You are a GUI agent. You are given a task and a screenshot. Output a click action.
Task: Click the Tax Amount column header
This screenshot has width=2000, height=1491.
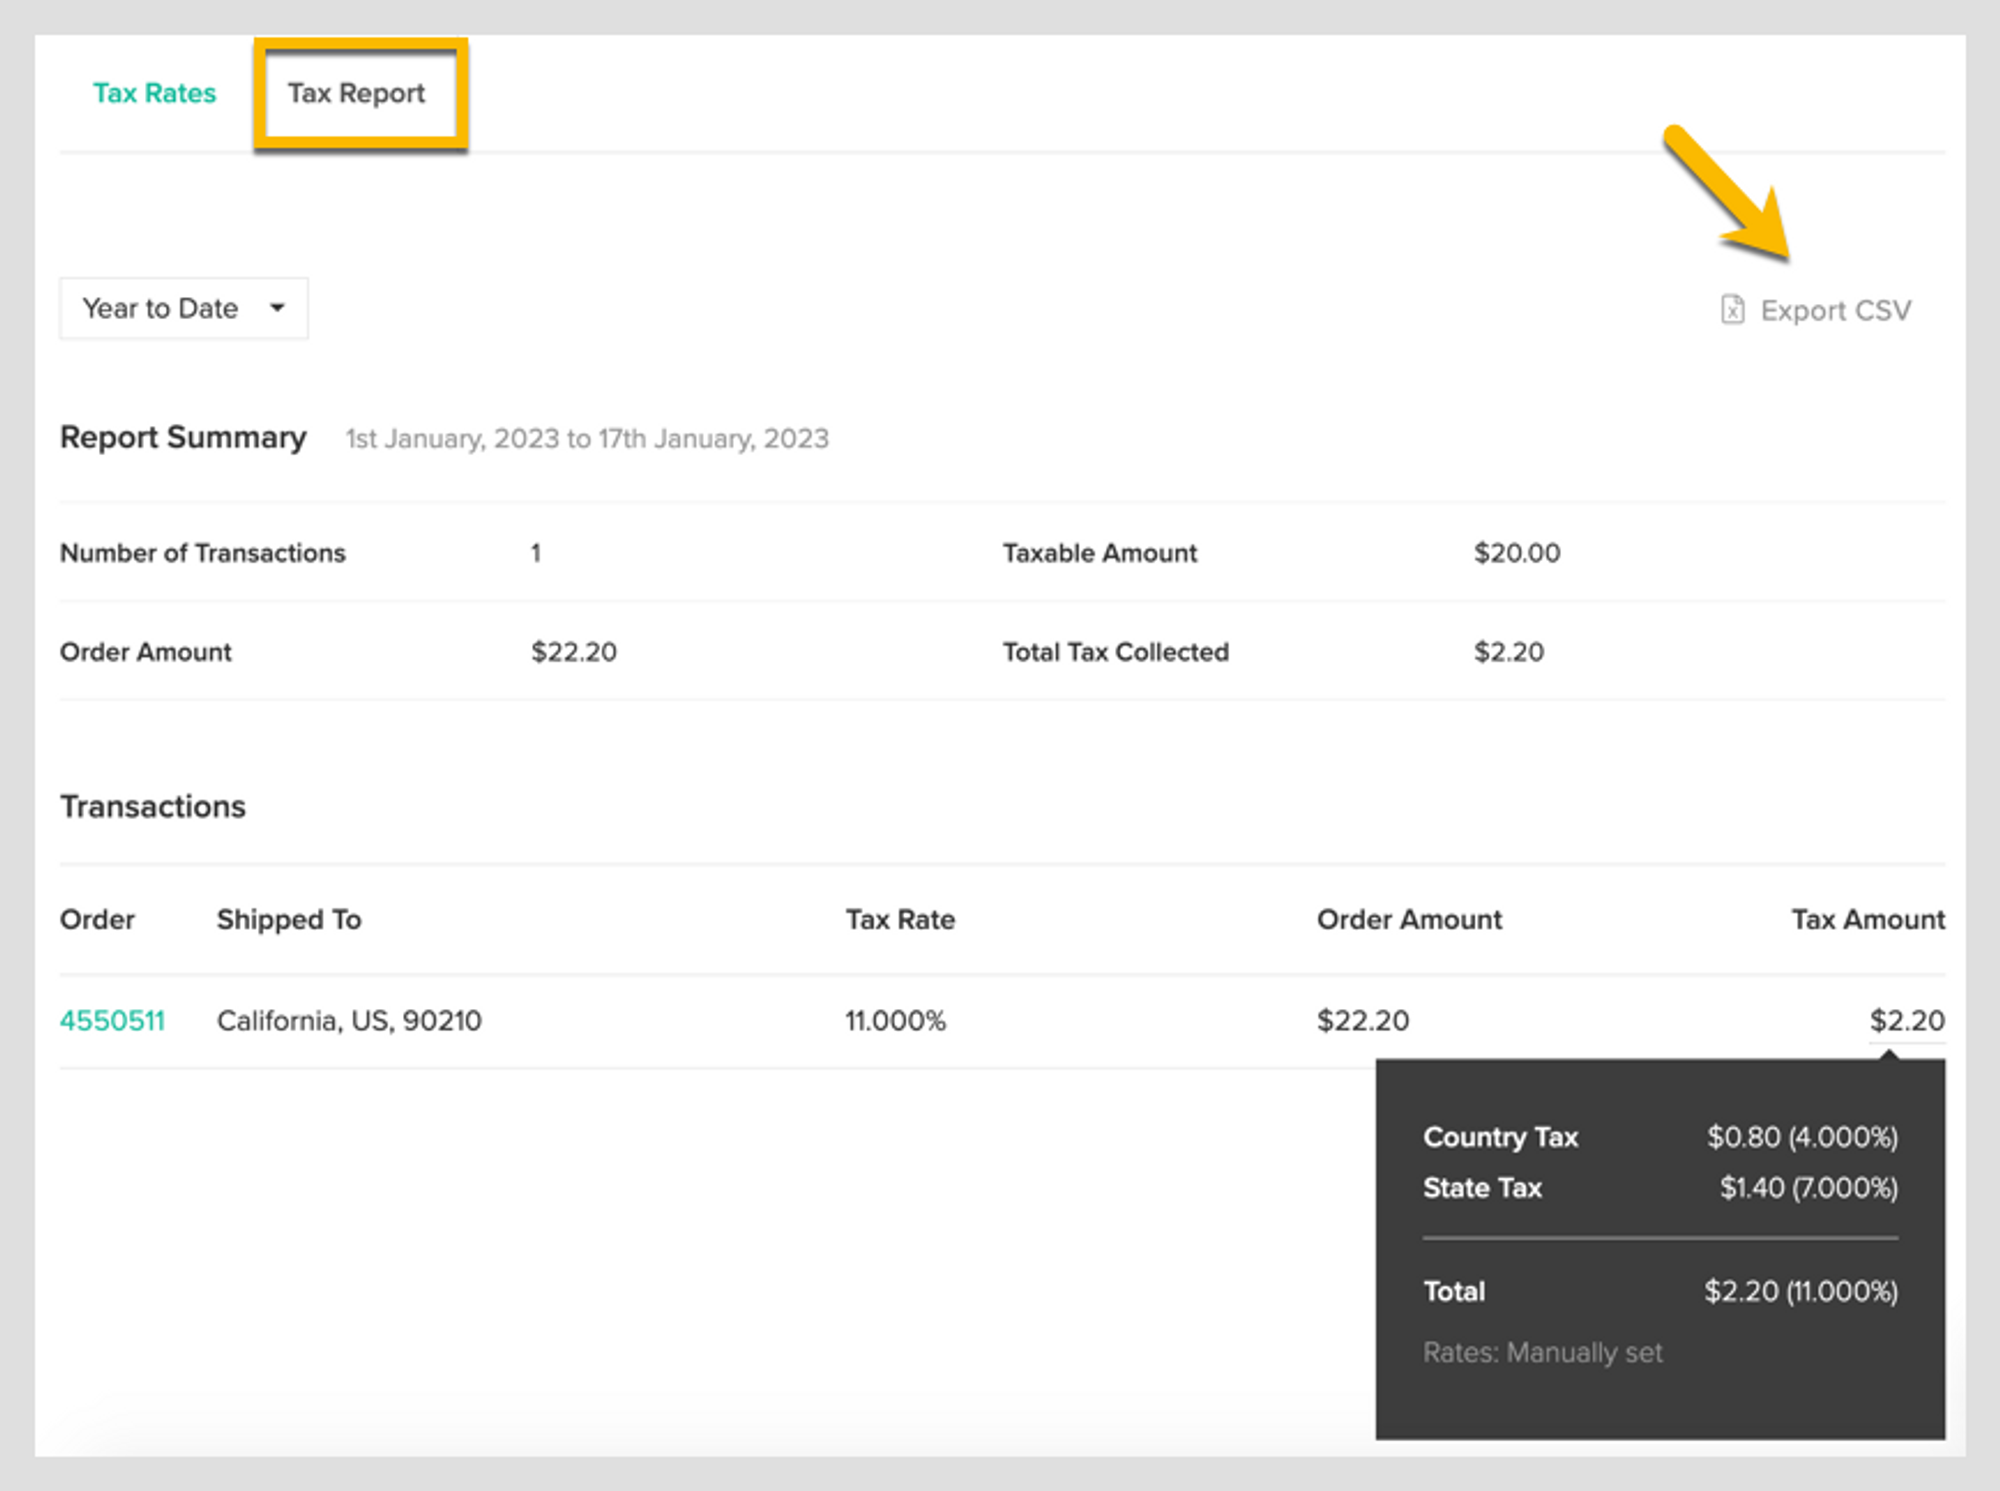[1867, 919]
